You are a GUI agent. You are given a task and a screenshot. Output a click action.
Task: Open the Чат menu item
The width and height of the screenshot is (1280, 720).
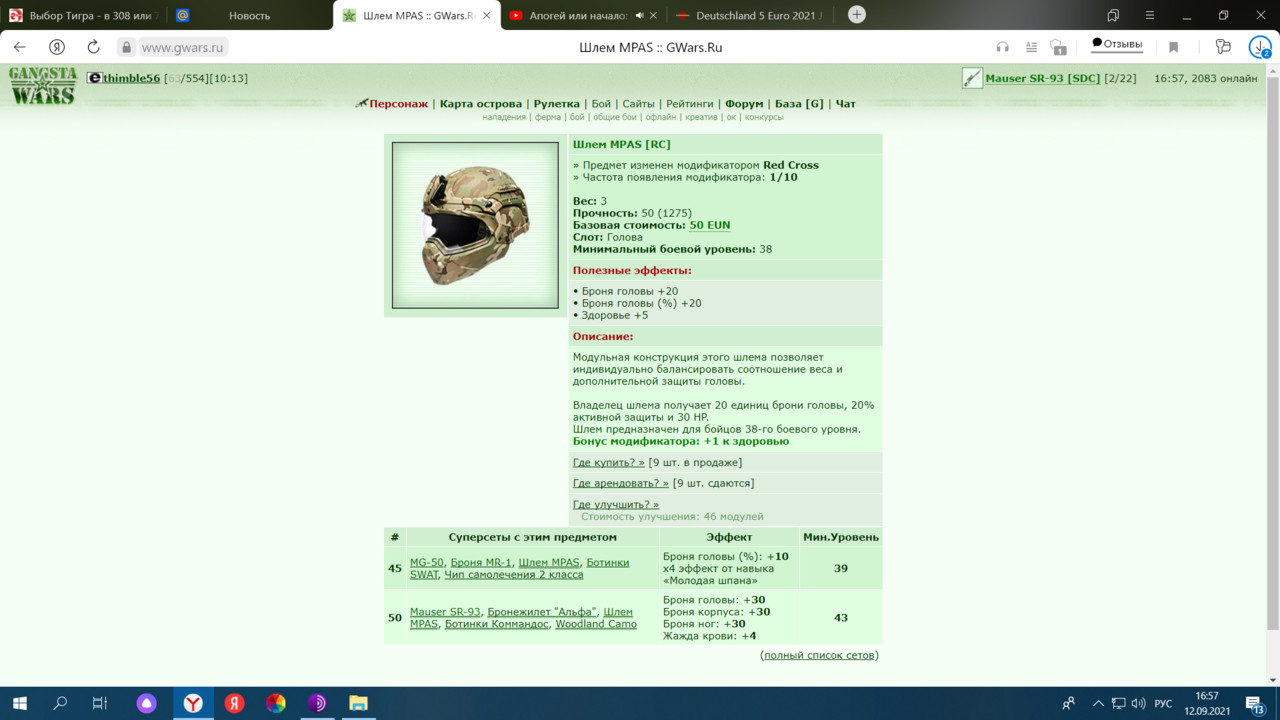pyautogui.click(x=846, y=104)
